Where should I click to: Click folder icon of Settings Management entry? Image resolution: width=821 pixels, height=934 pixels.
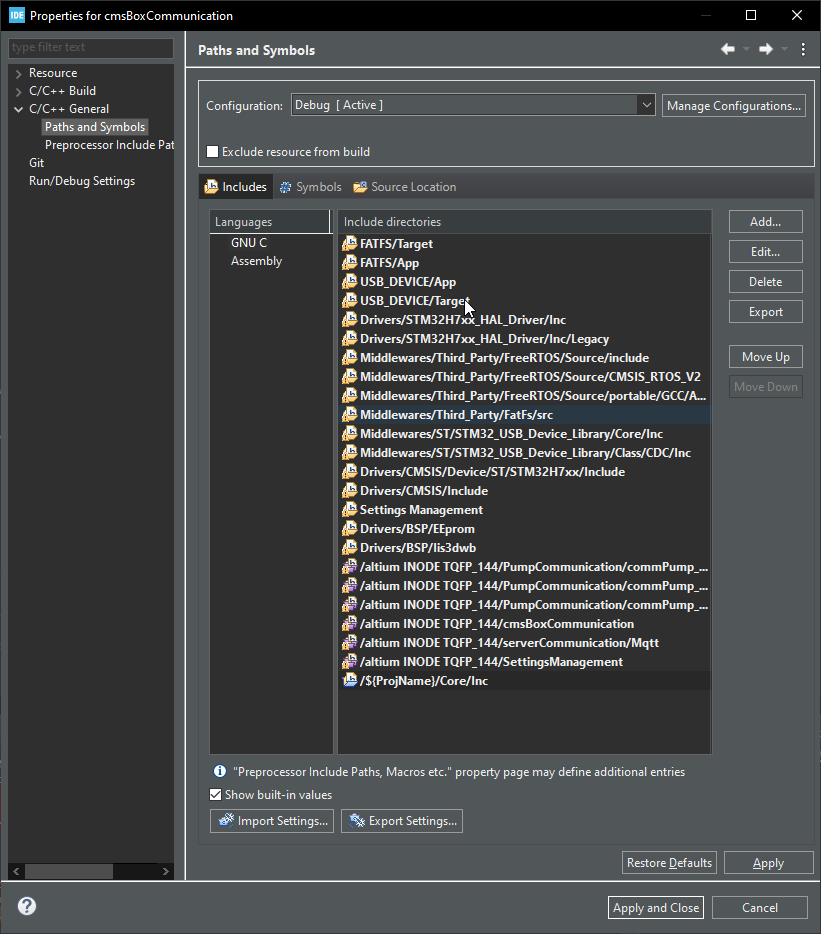tap(350, 509)
